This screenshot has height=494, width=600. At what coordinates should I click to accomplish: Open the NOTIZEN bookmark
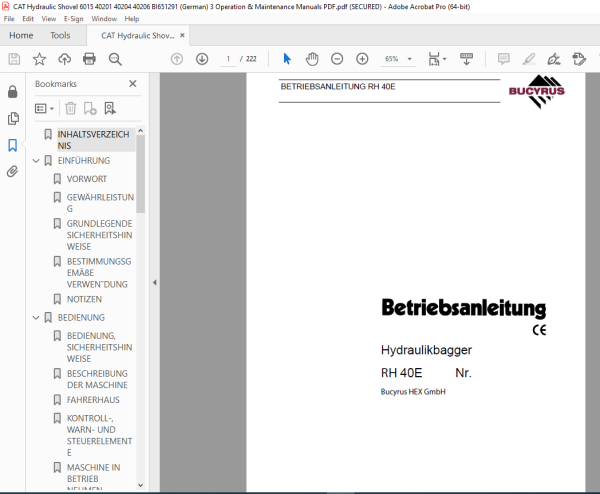pos(84,299)
